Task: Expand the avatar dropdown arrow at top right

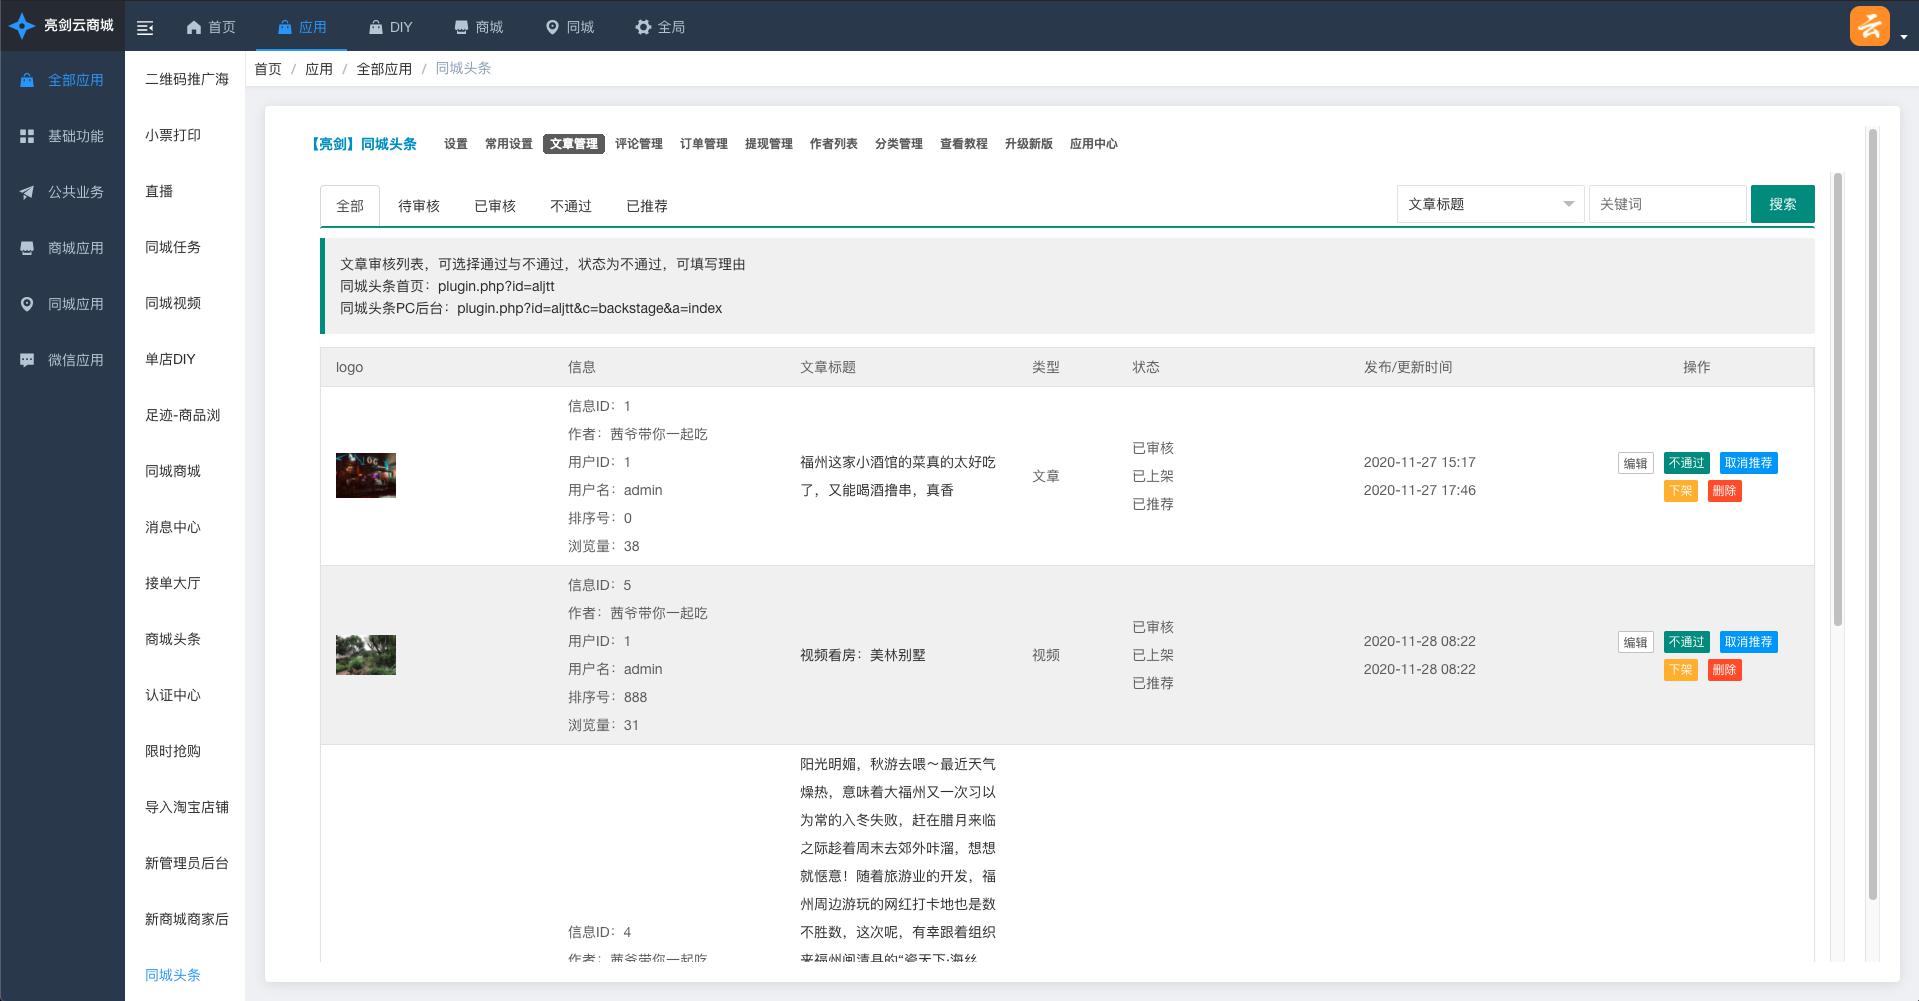Action: coord(1904,37)
